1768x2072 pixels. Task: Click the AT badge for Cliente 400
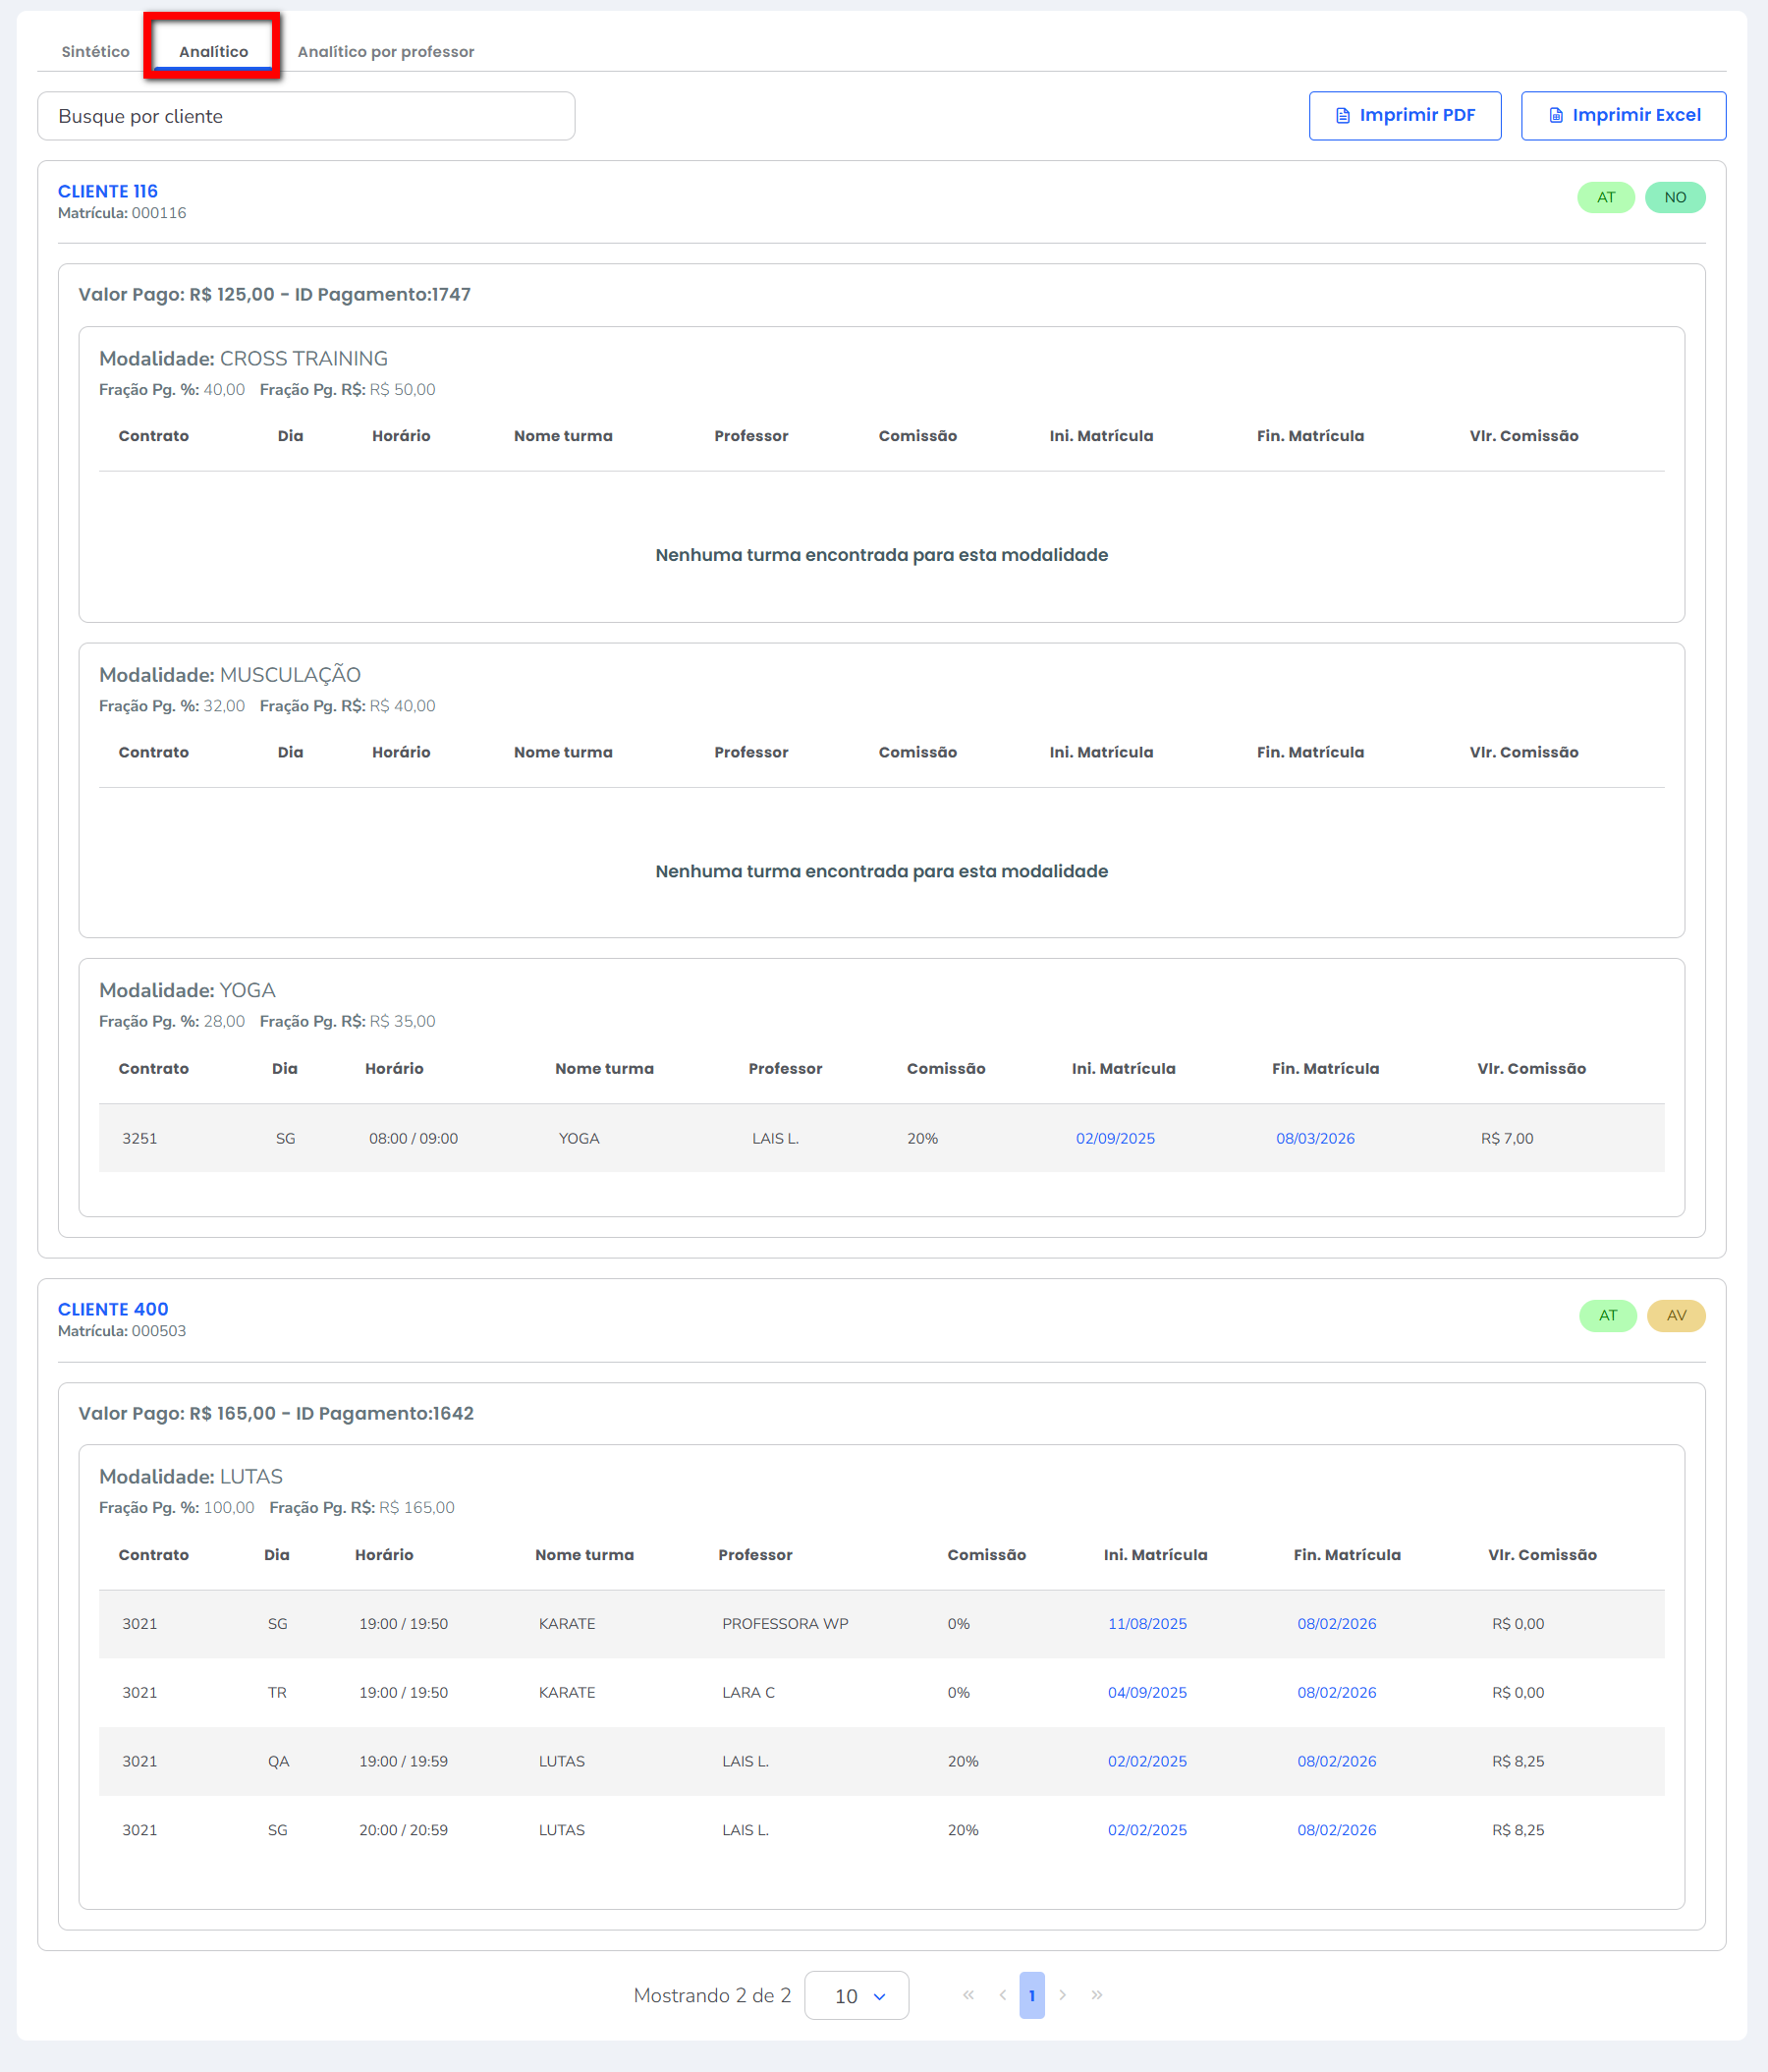click(1607, 1316)
